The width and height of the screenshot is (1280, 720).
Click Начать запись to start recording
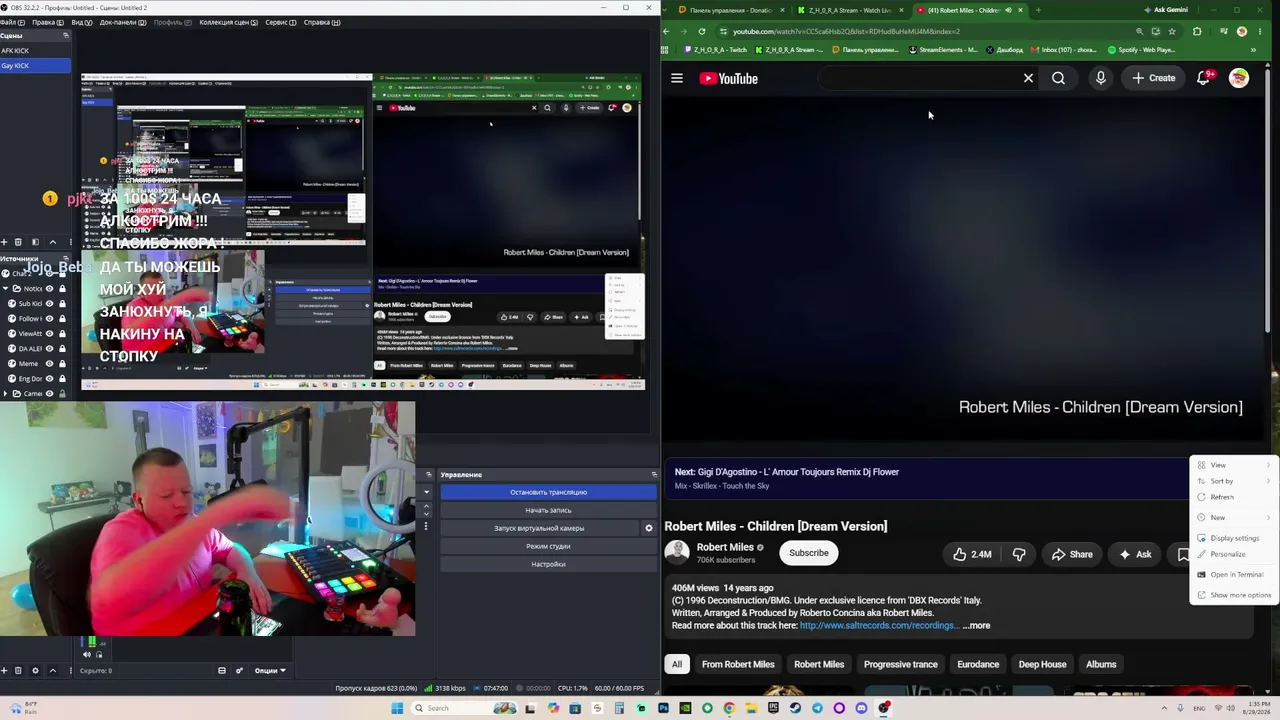click(x=548, y=510)
